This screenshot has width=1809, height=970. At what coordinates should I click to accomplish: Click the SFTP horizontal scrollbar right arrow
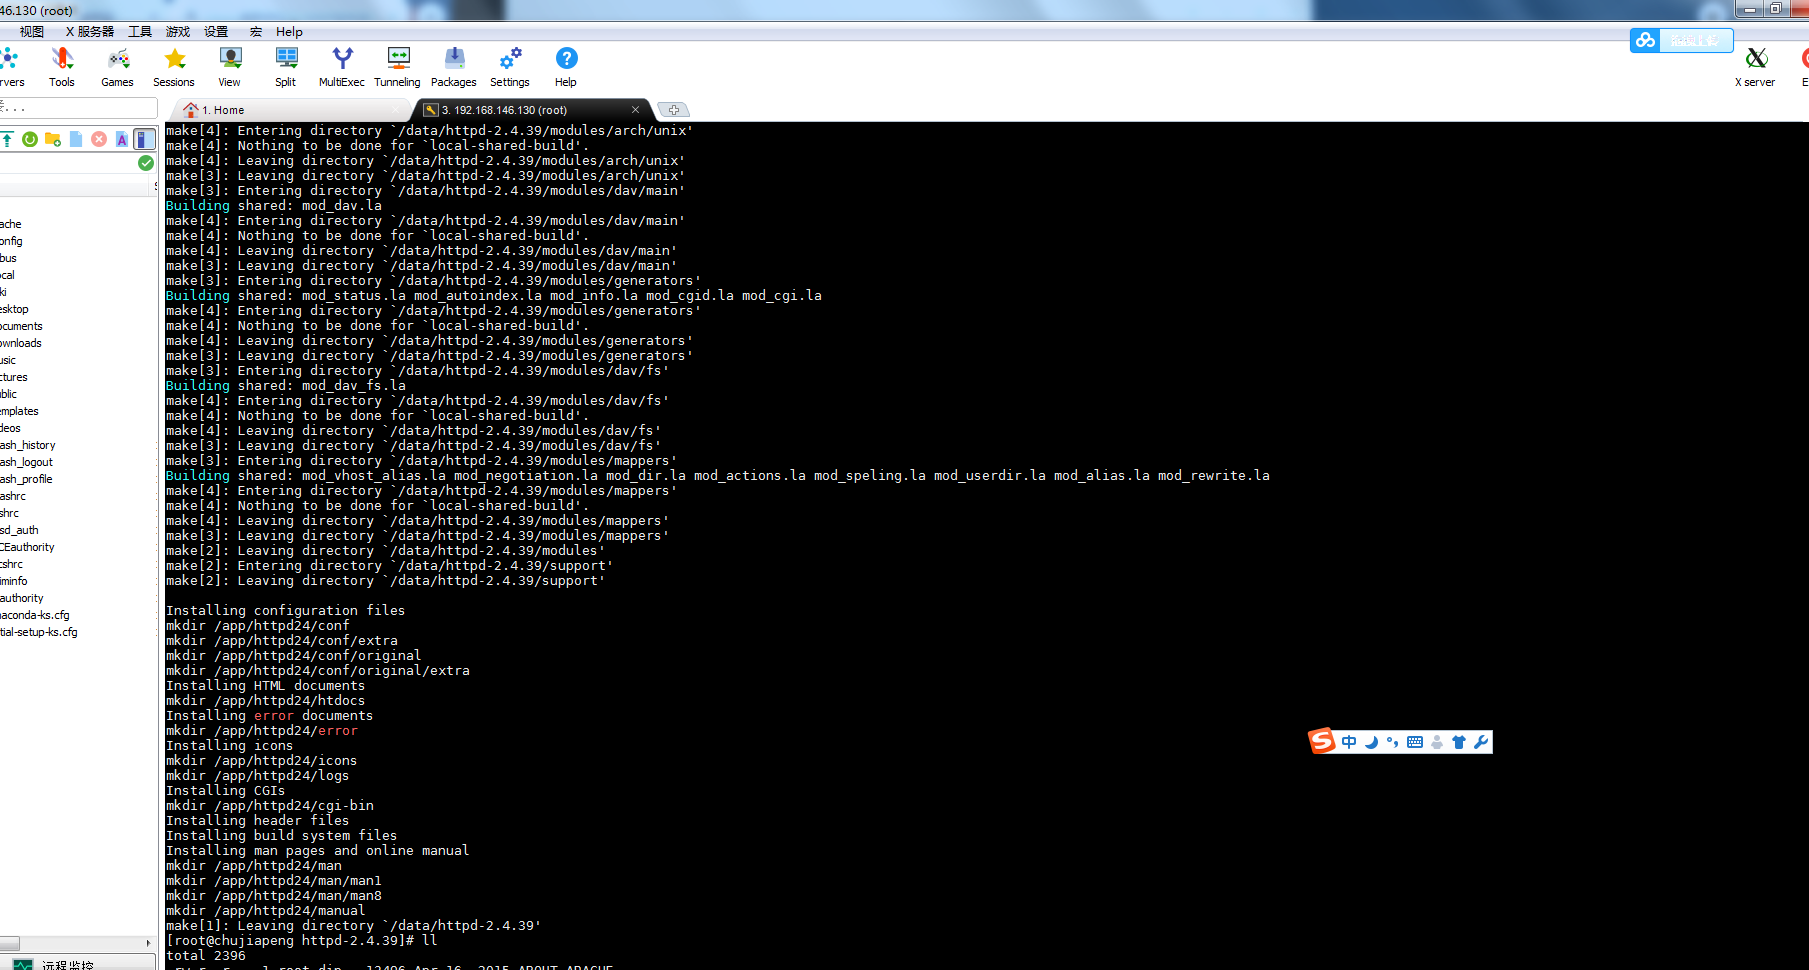149,943
